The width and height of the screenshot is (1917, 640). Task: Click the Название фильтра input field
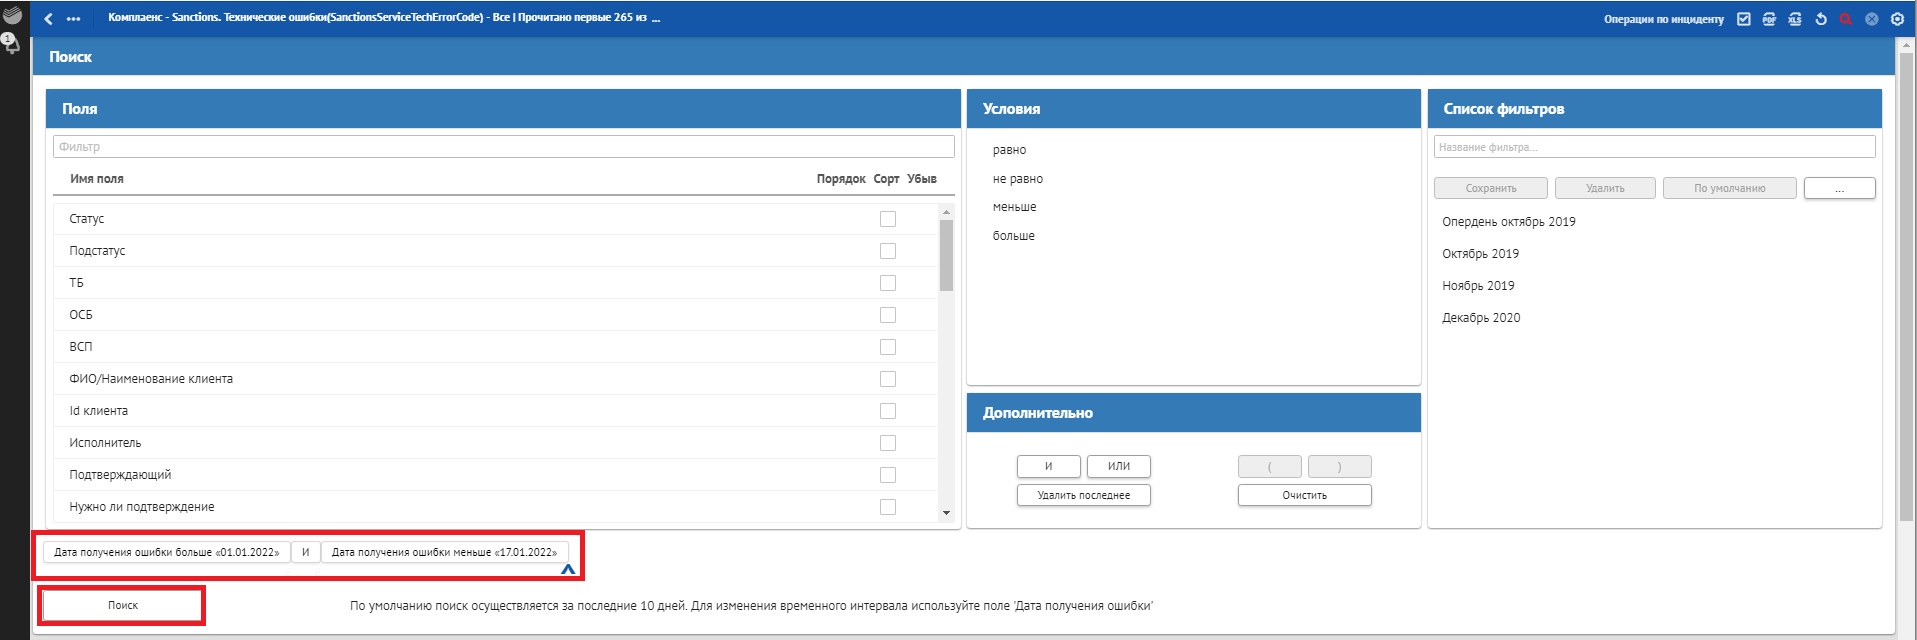click(x=1654, y=147)
